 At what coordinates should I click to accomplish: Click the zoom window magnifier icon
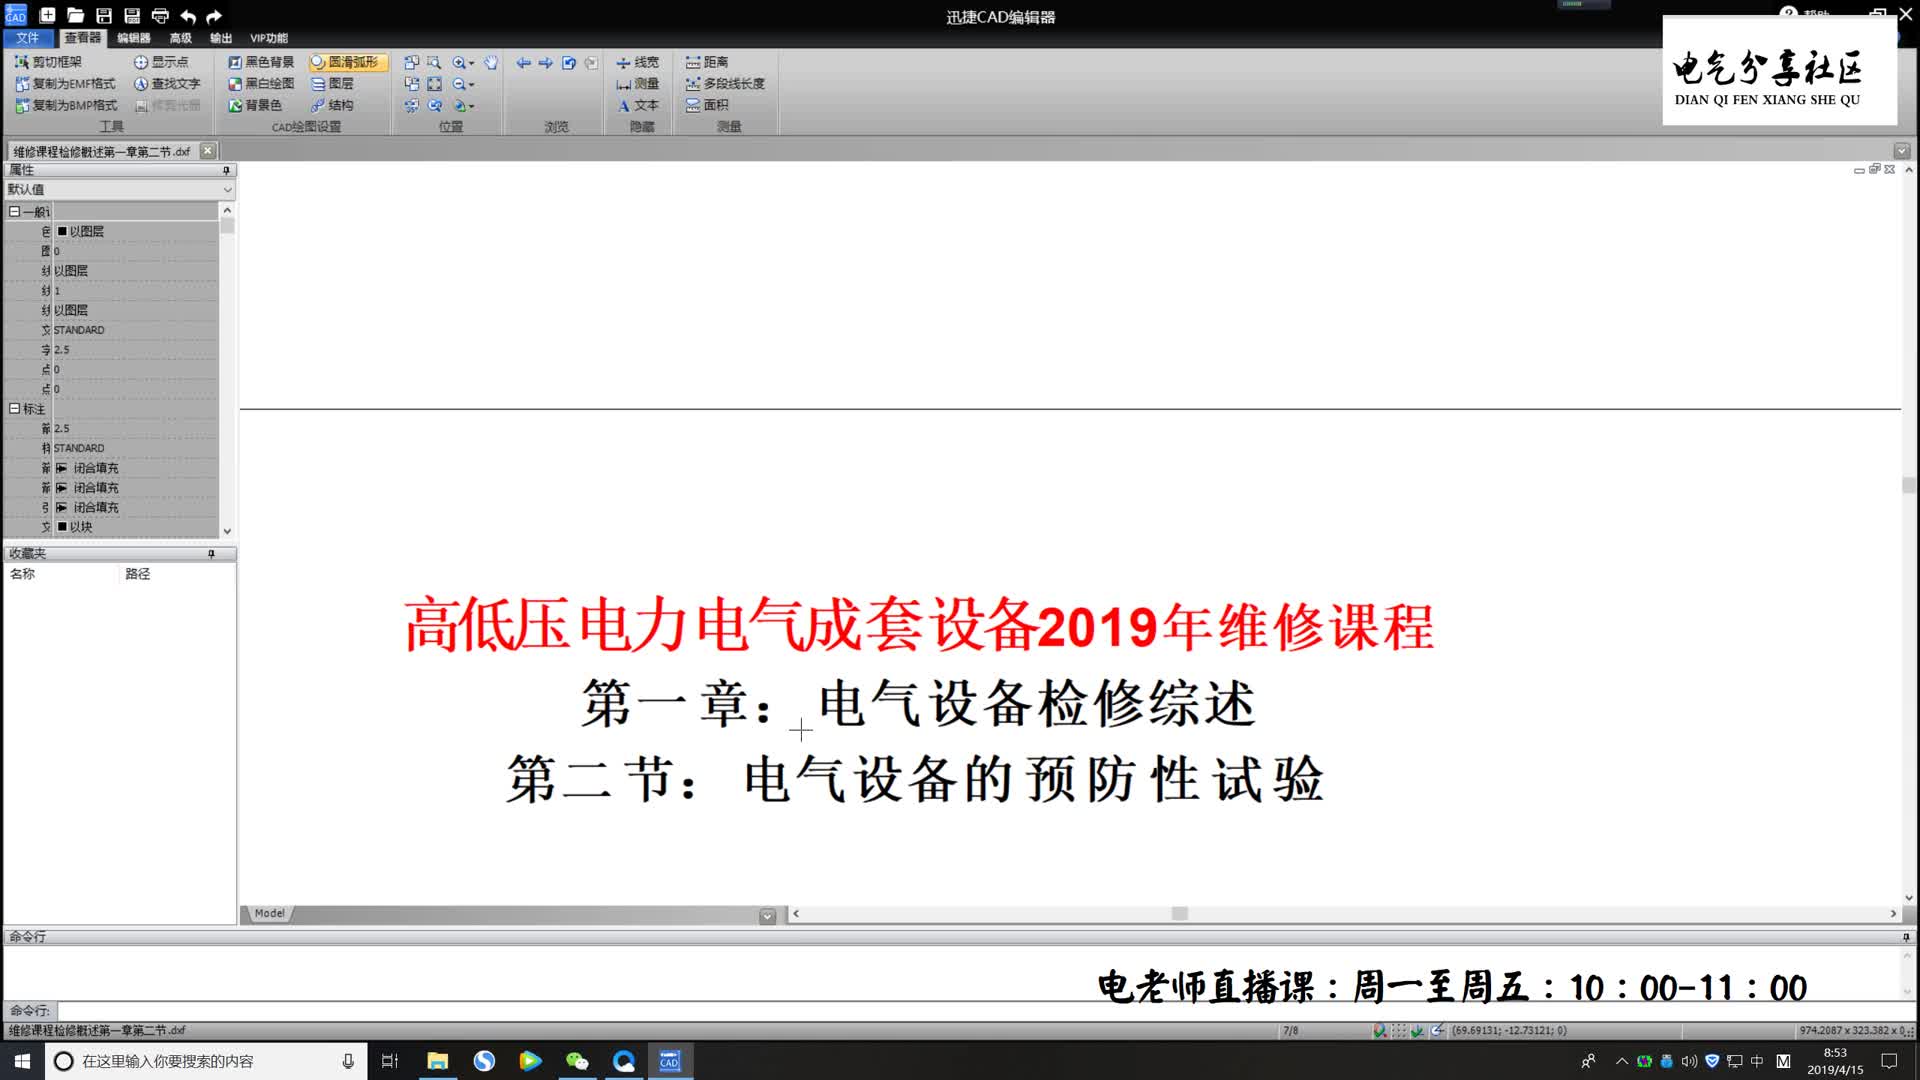(x=434, y=62)
